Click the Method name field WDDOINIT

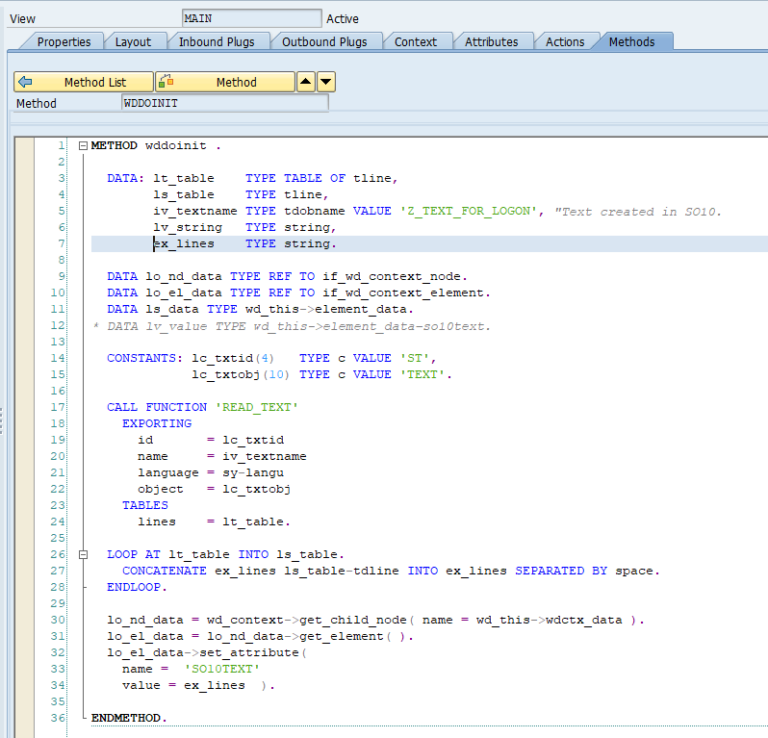(x=225, y=103)
